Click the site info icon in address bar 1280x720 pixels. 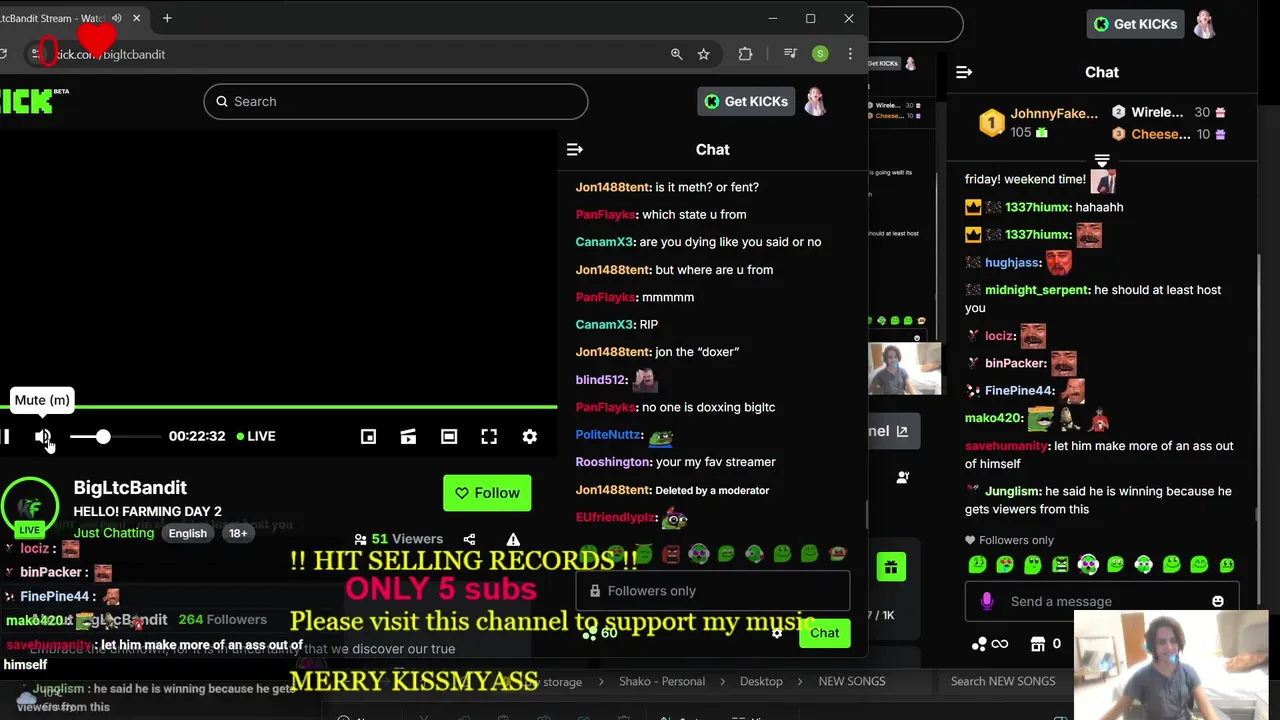[36, 54]
